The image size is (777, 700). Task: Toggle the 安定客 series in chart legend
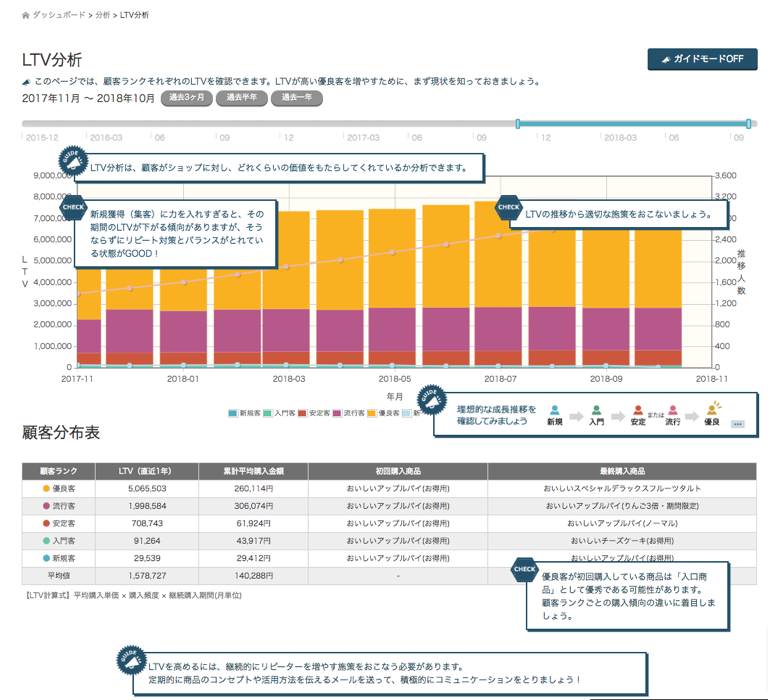tap(314, 412)
